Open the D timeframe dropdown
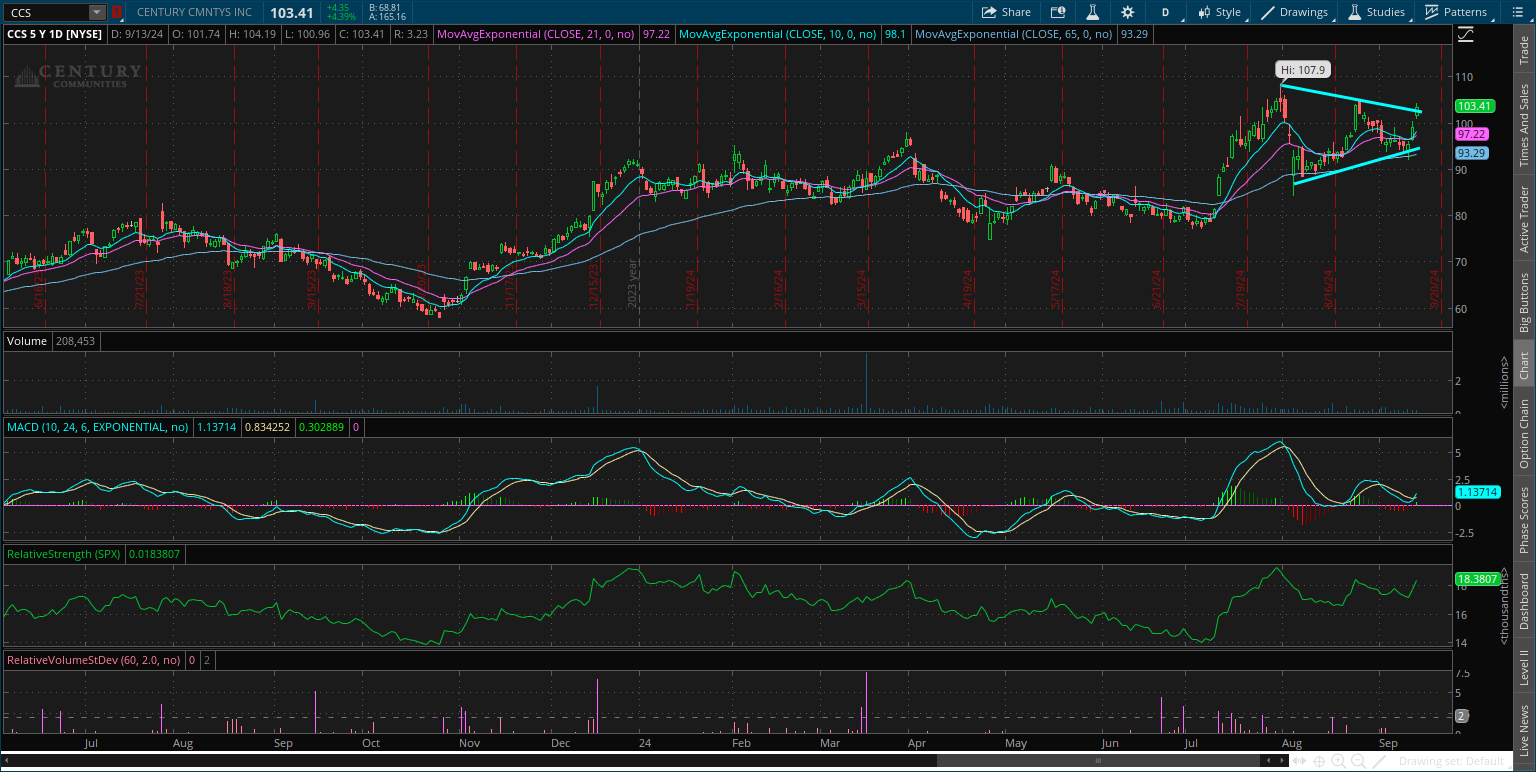Viewport: 1536px width, 772px height. click(1165, 12)
